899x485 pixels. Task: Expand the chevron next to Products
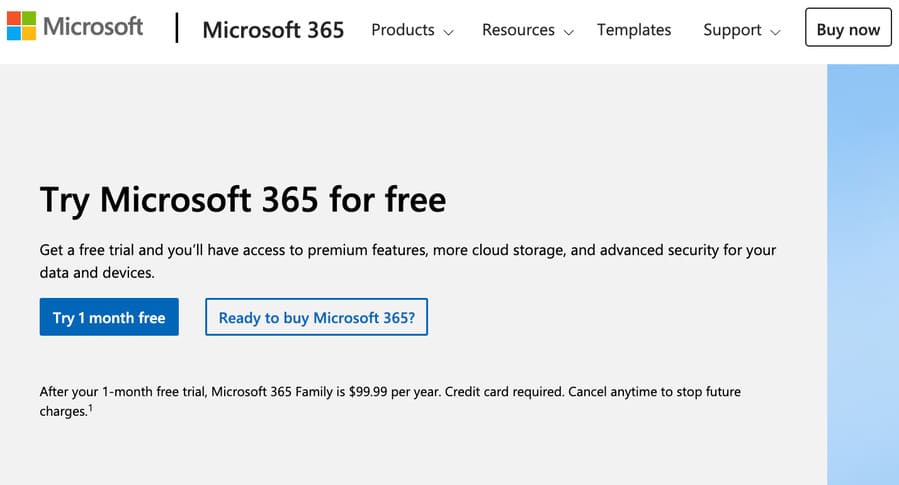click(448, 32)
